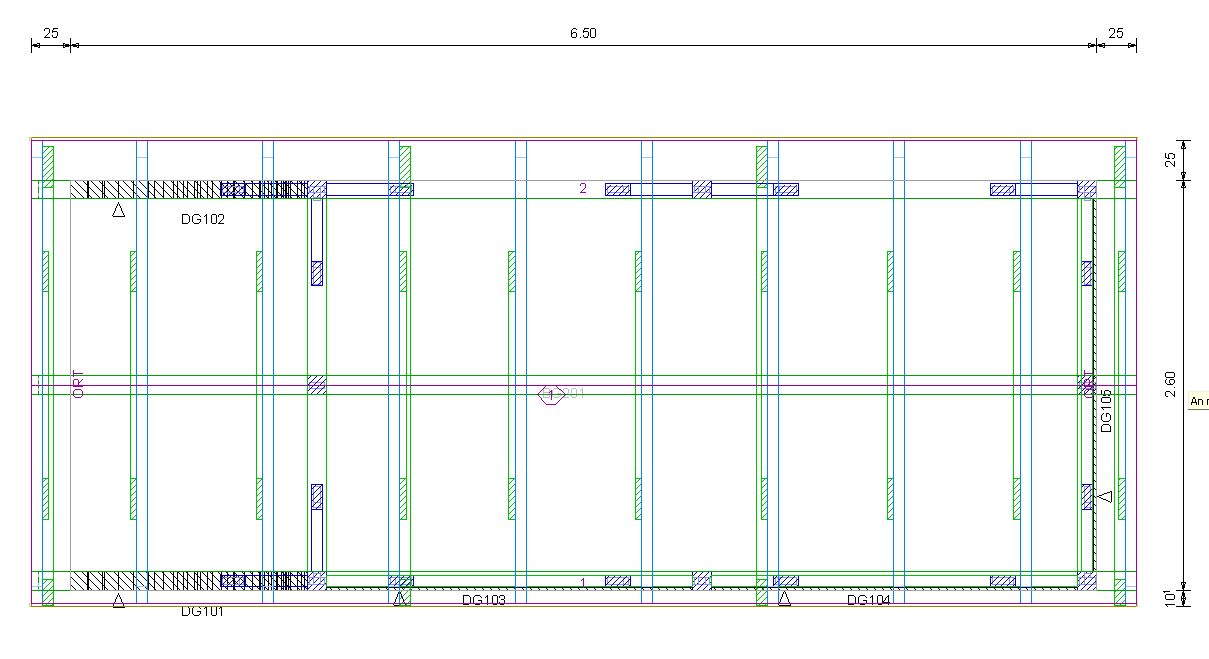Select the vertical DG105 label

[x=1106, y=410]
